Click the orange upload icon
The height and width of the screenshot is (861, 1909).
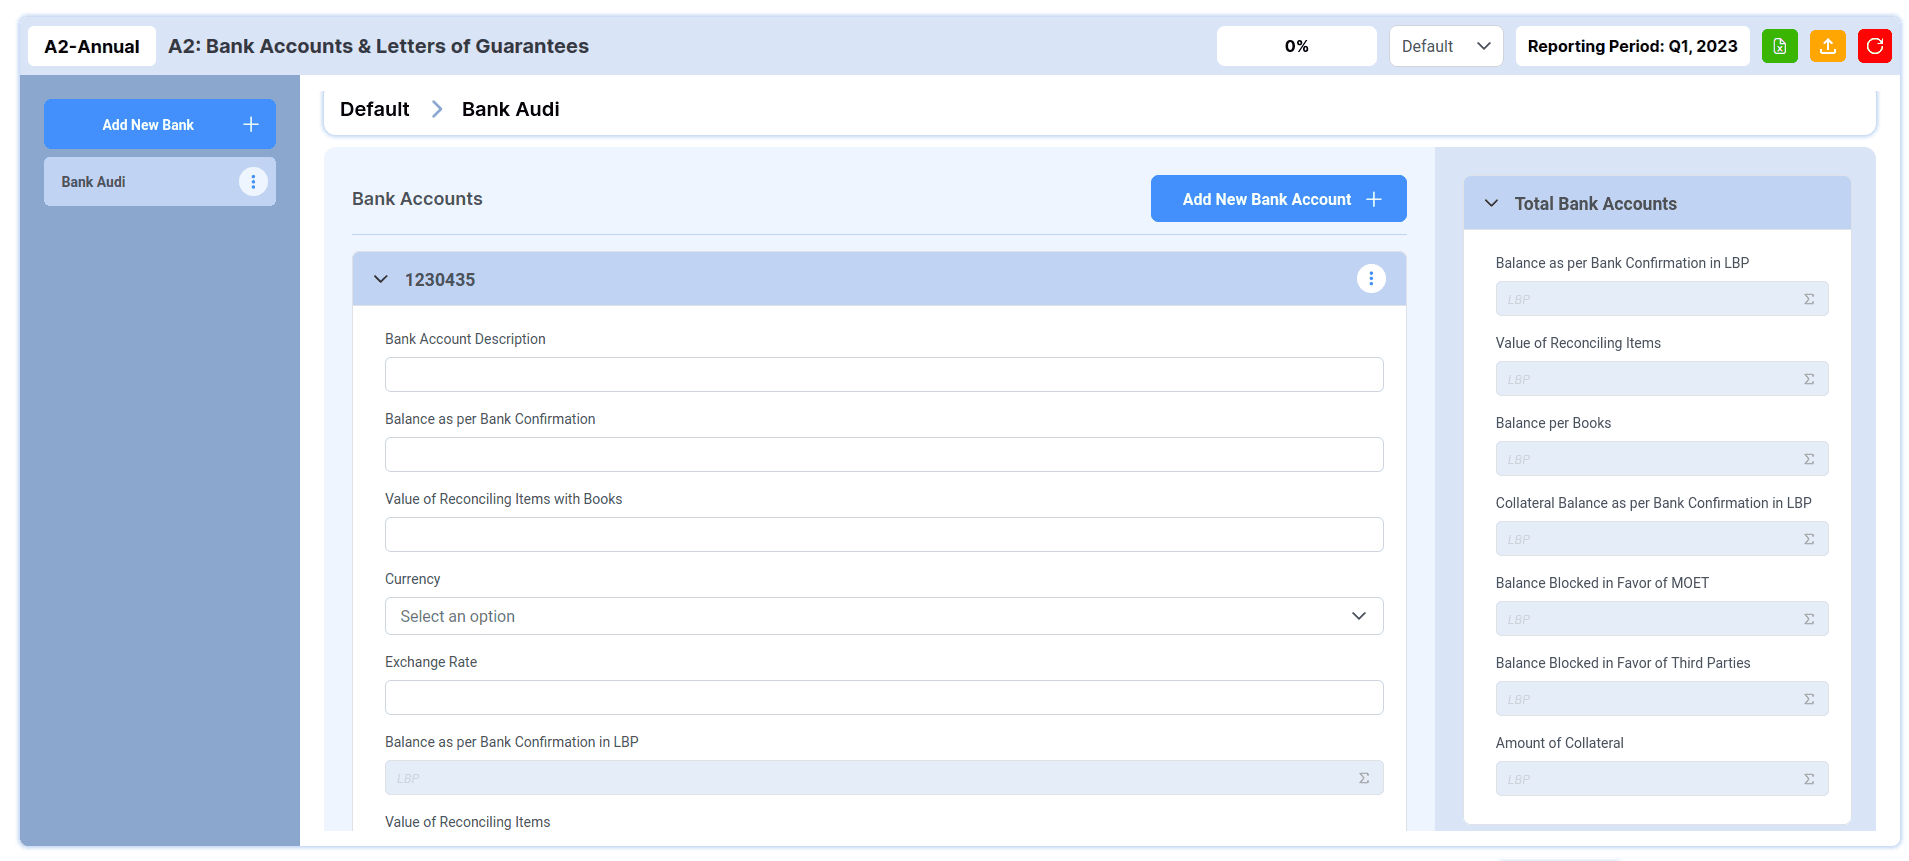1827,46
